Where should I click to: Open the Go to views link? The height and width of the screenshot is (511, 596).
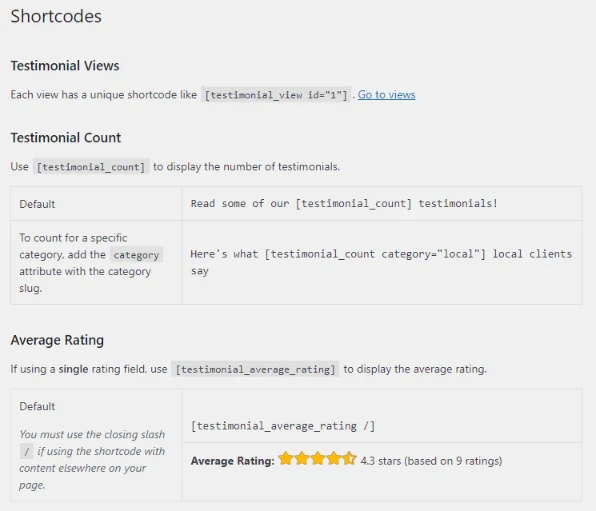pyautogui.click(x=386, y=95)
